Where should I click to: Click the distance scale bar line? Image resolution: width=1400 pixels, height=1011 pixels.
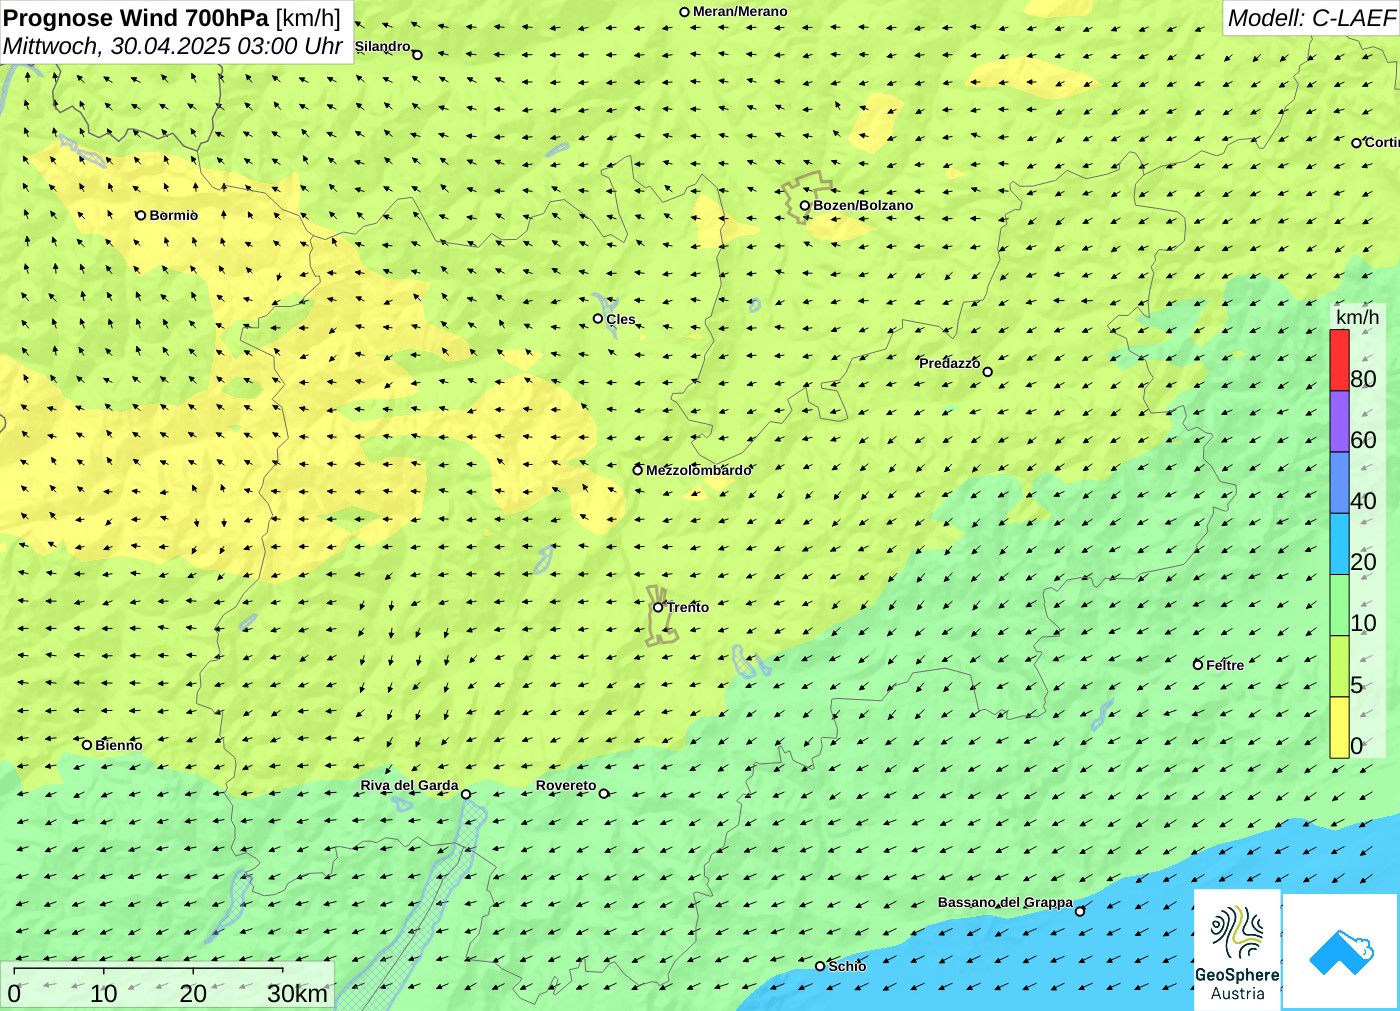(x=149, y=969)
